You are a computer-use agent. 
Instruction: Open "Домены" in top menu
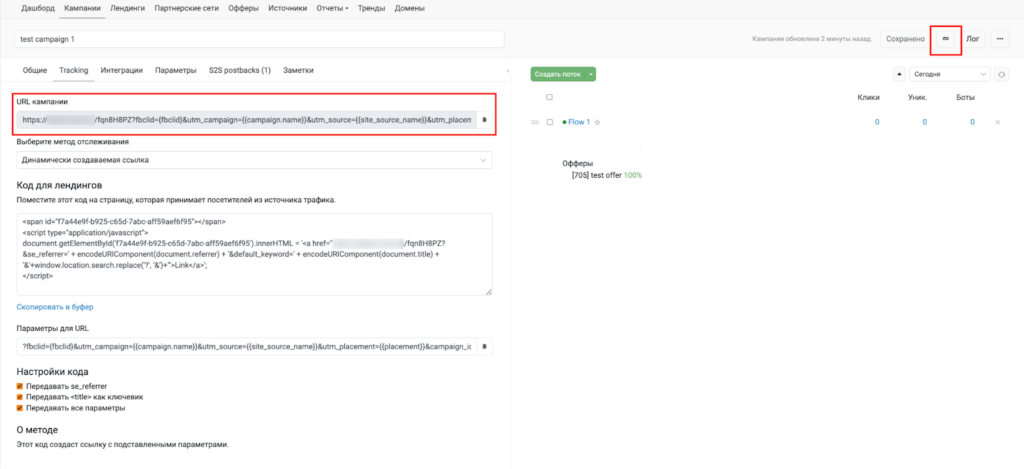(409, 8)
